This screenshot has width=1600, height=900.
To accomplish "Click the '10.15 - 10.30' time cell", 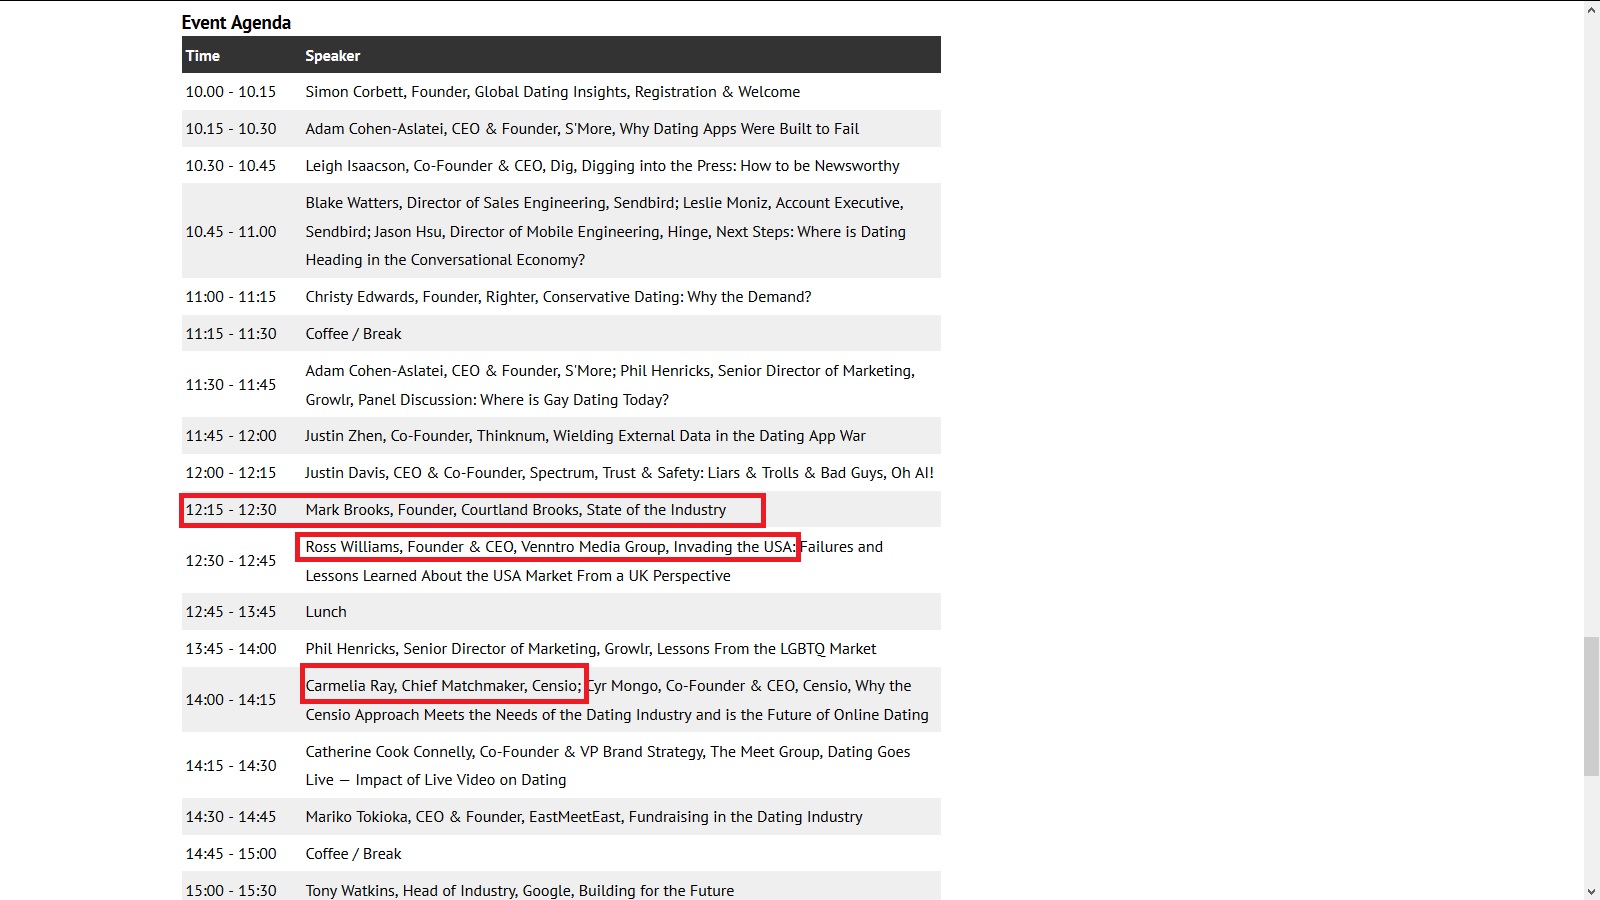I will (231, 129).
